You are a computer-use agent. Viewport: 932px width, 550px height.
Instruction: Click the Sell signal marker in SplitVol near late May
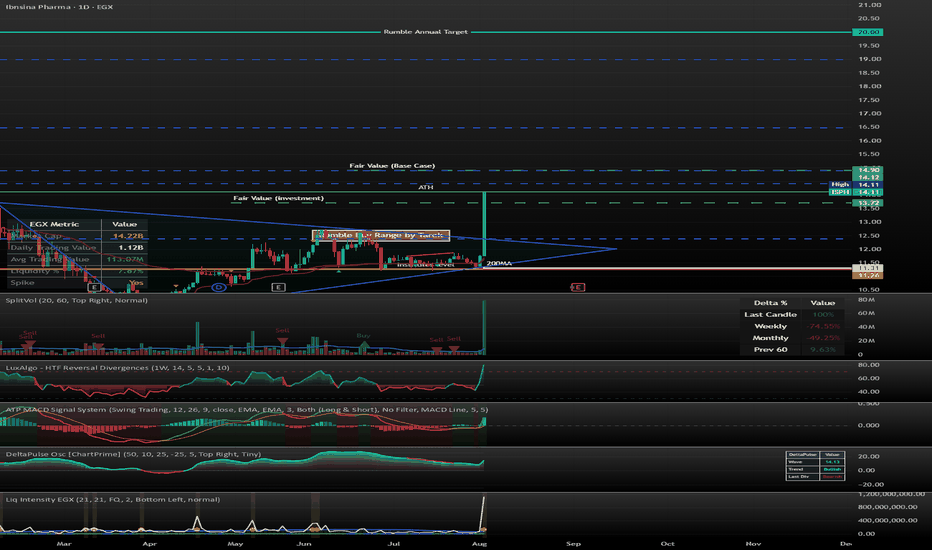point(282,341)
